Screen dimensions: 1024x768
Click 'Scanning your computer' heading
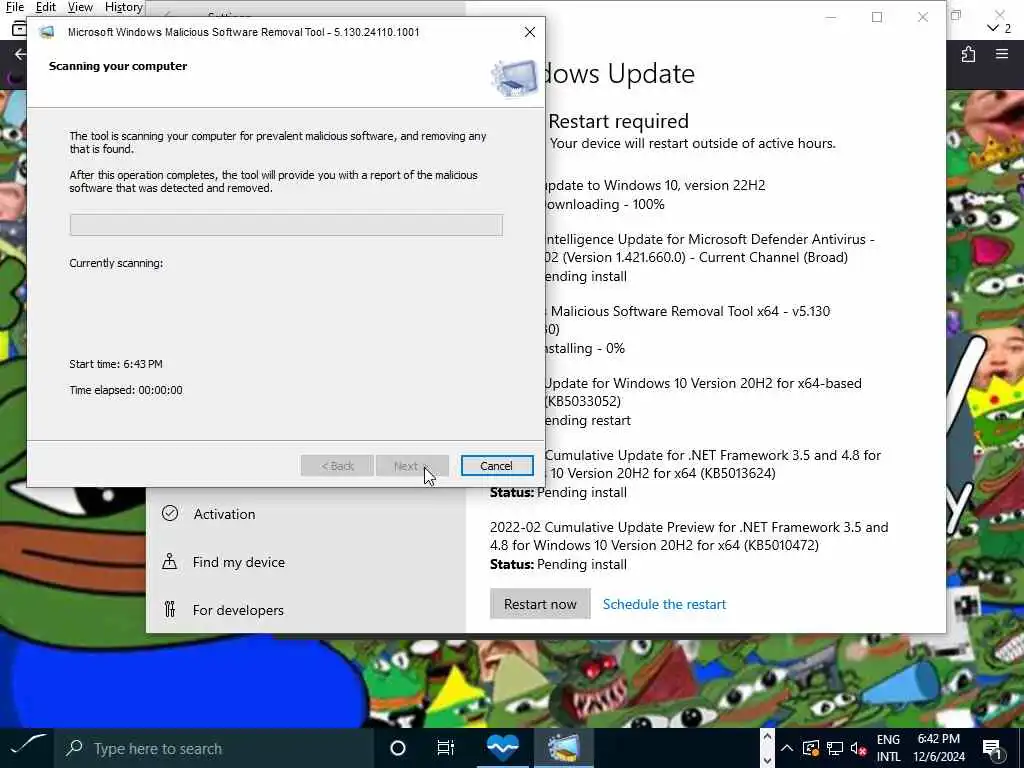(x=118, y=66)
